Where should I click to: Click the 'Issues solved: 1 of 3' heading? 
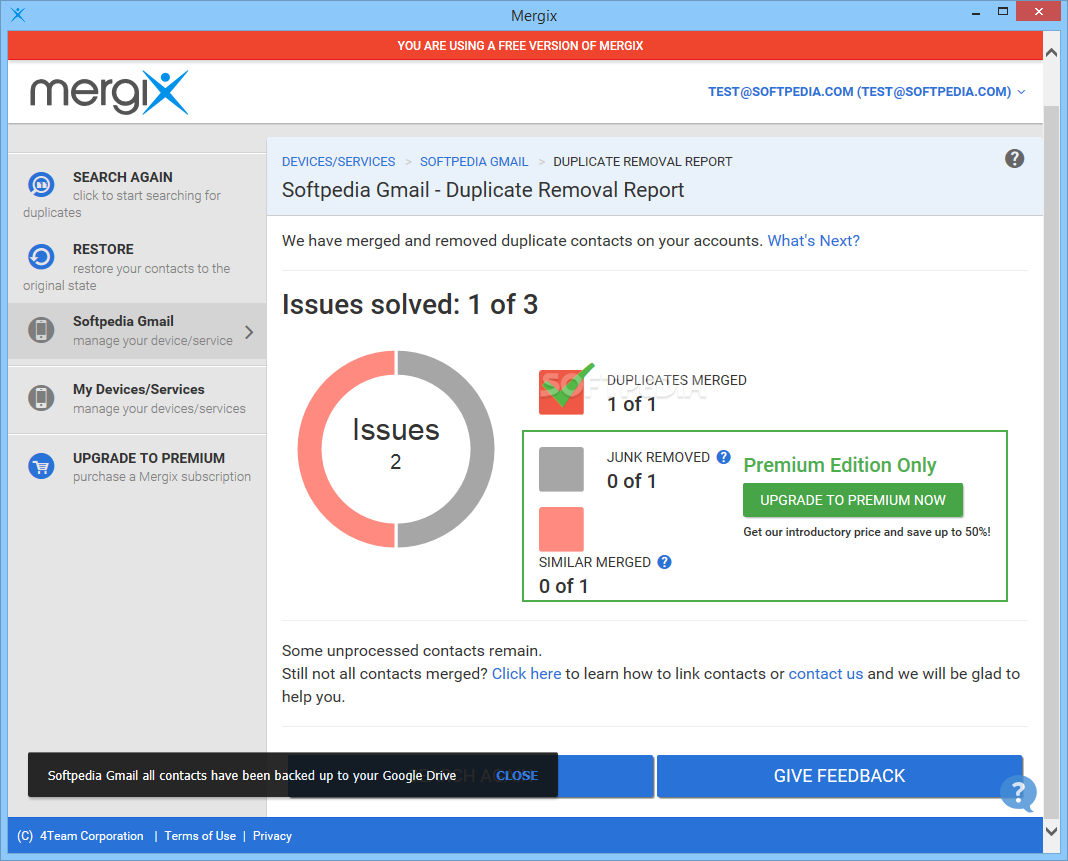pyautogui.click(x=410, y=304)
